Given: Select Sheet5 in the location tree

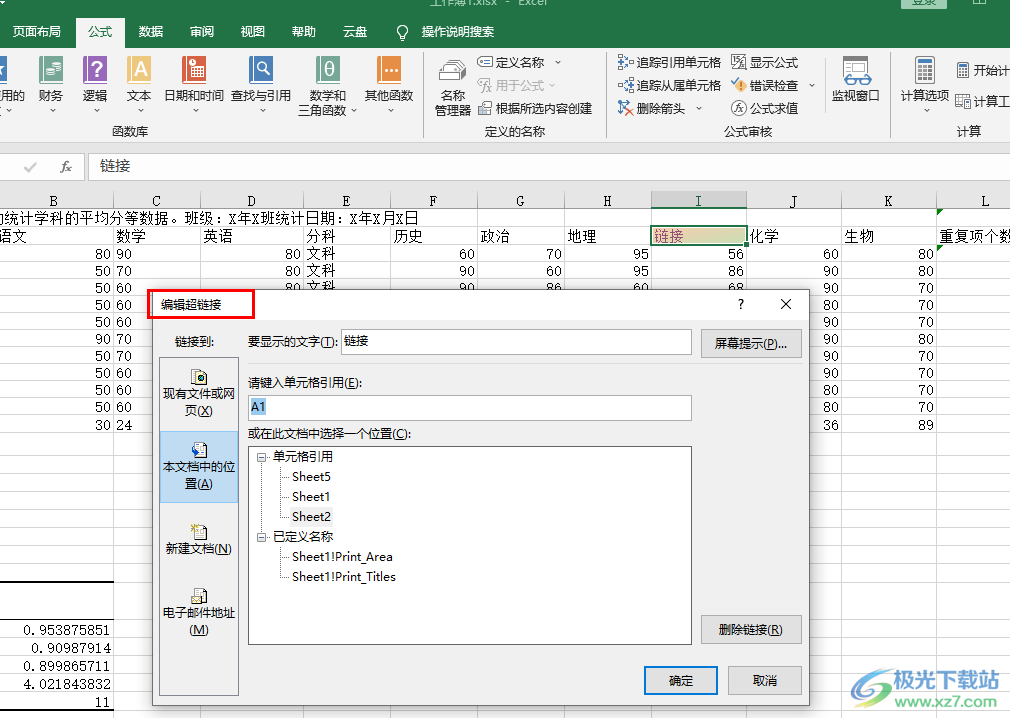Looking at the screenshot, I should coord(311,477).
